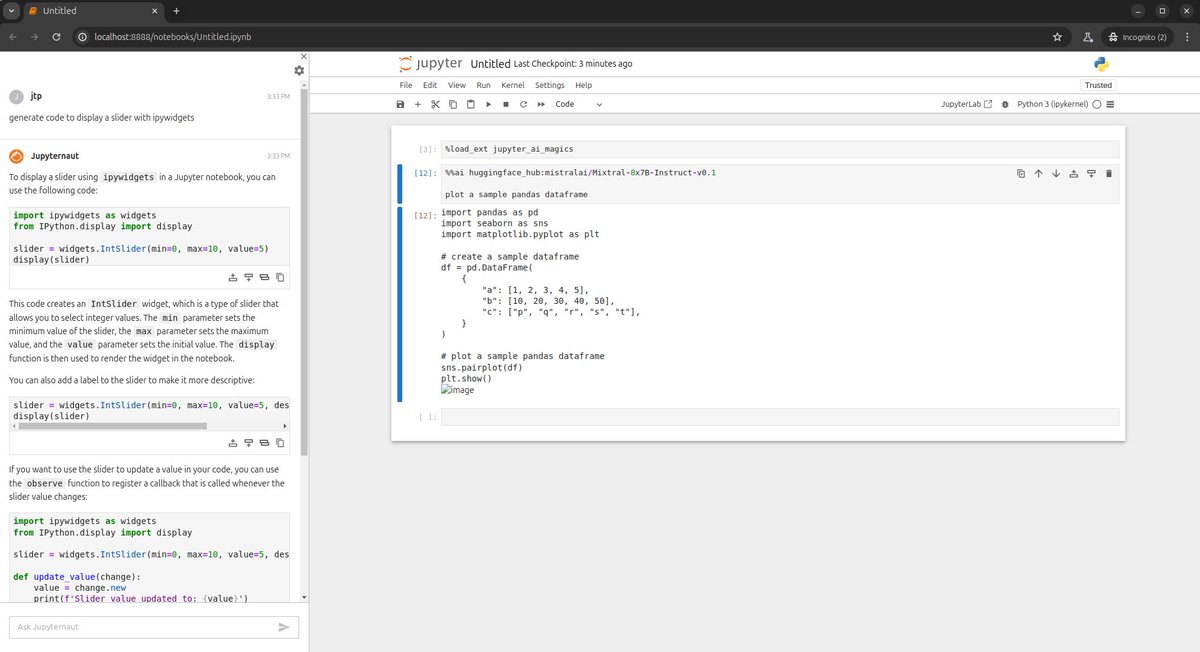Run the selected cell with the play icon
This screenshot has height=652, width=1200.
pos(488,104)
